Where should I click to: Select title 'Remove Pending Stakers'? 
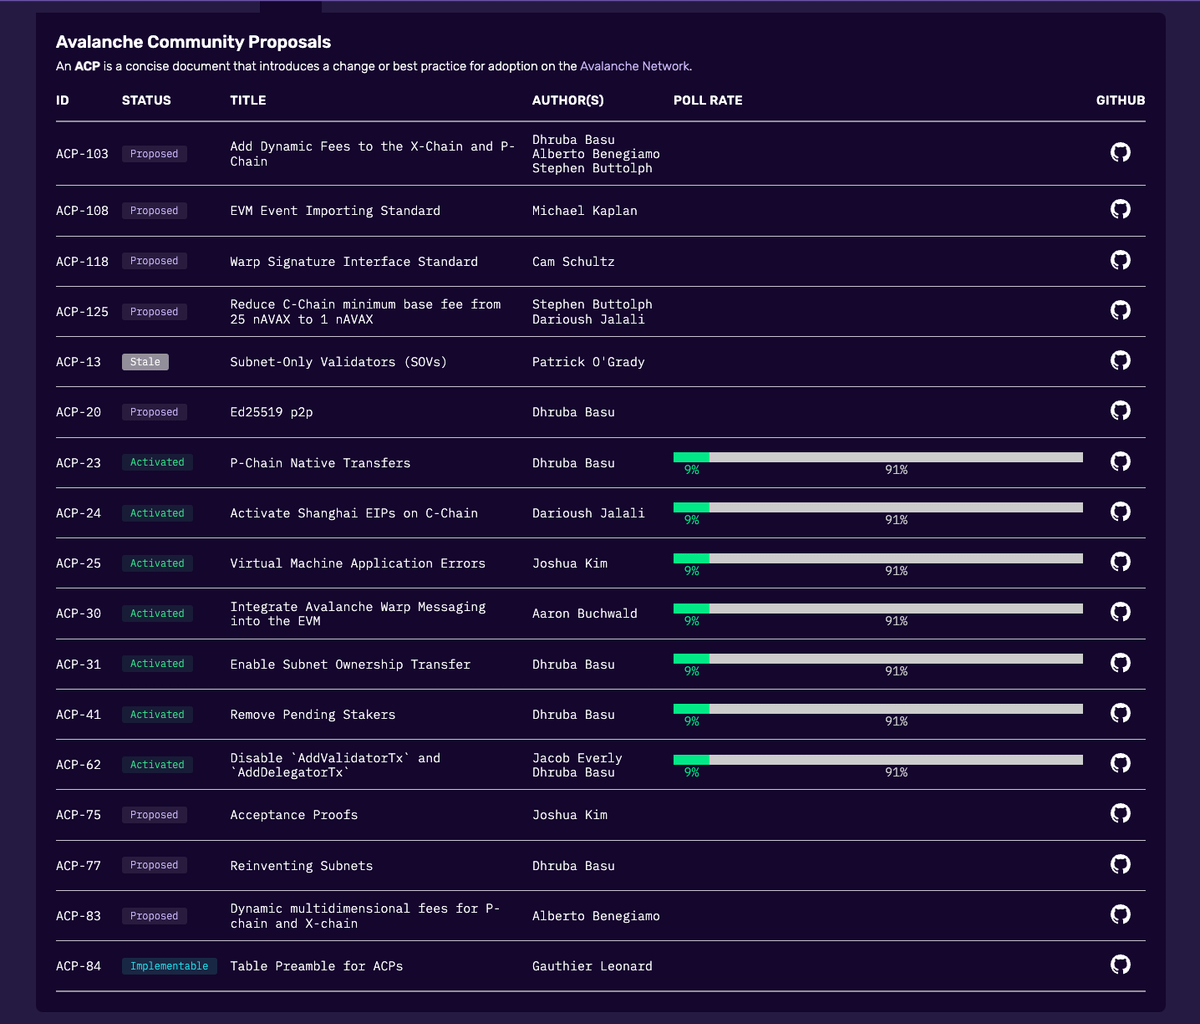313,714
